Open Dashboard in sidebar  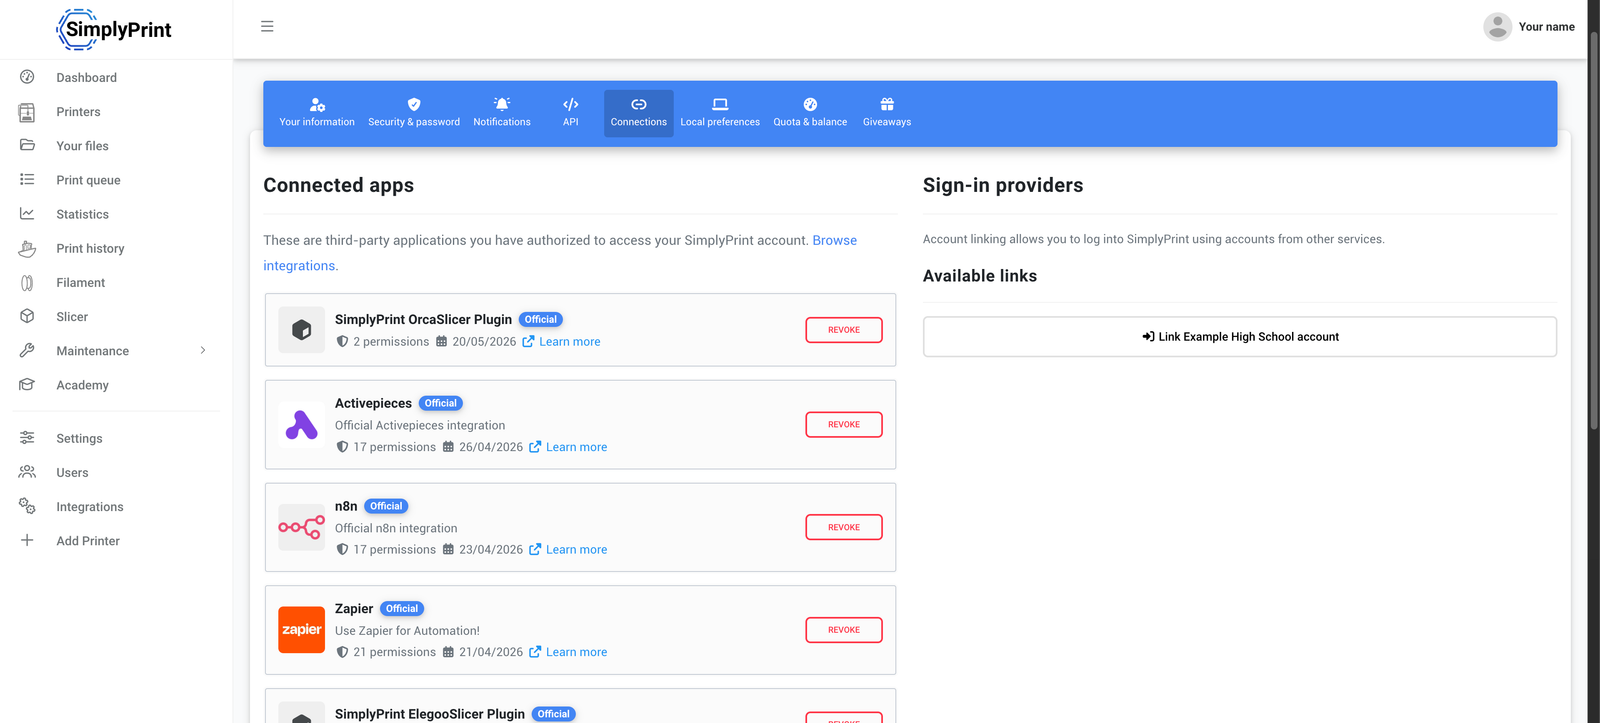pos(86,77)
